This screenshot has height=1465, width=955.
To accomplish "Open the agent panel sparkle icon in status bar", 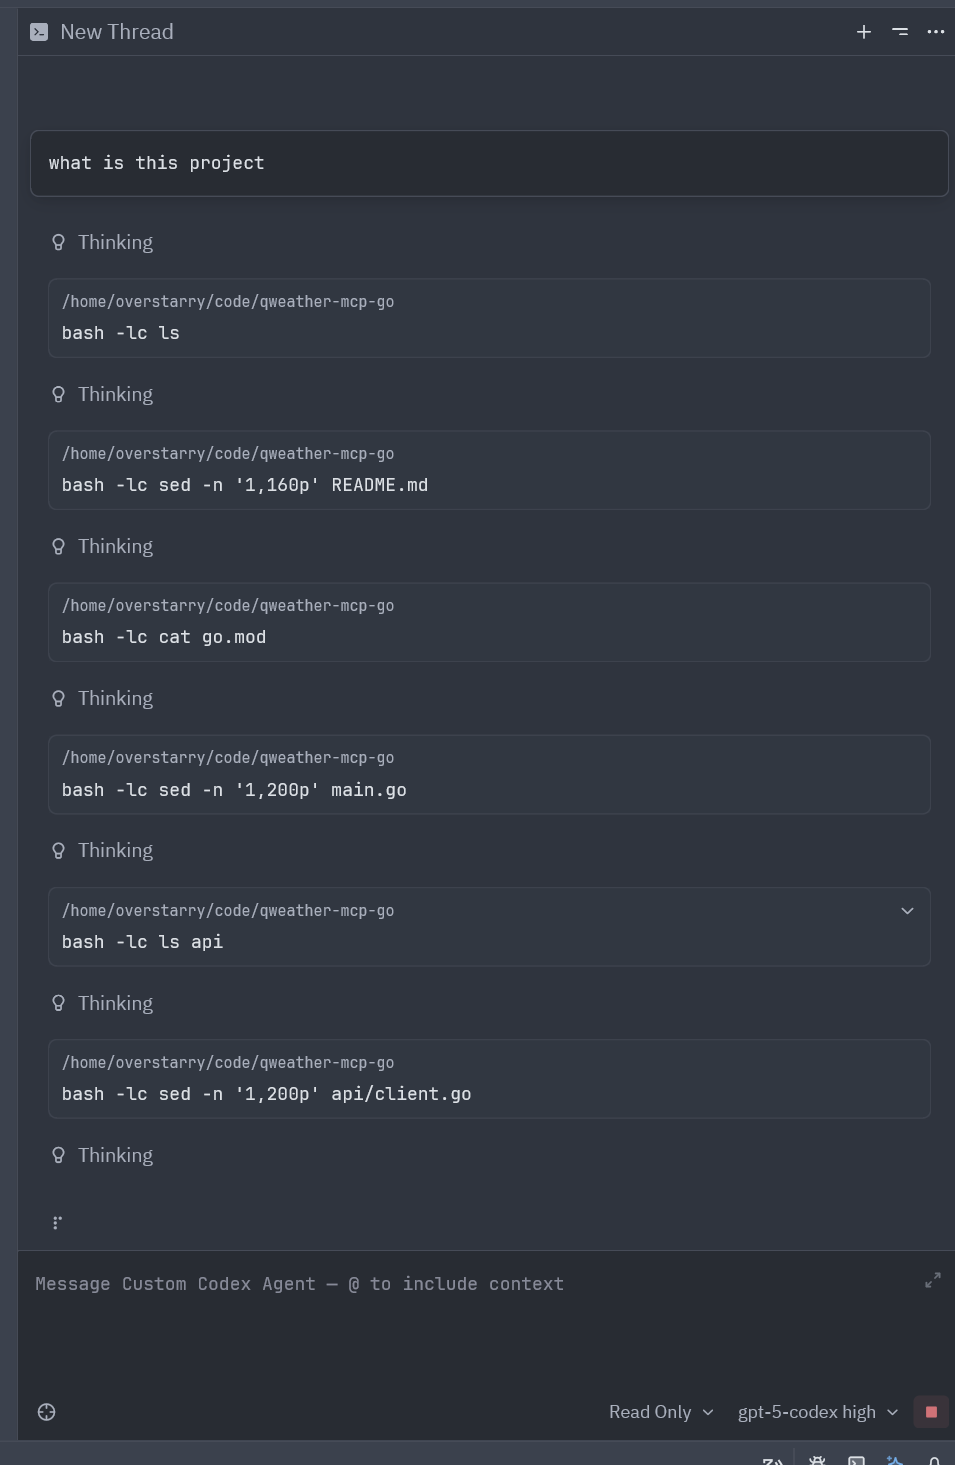I will 895,1460.
